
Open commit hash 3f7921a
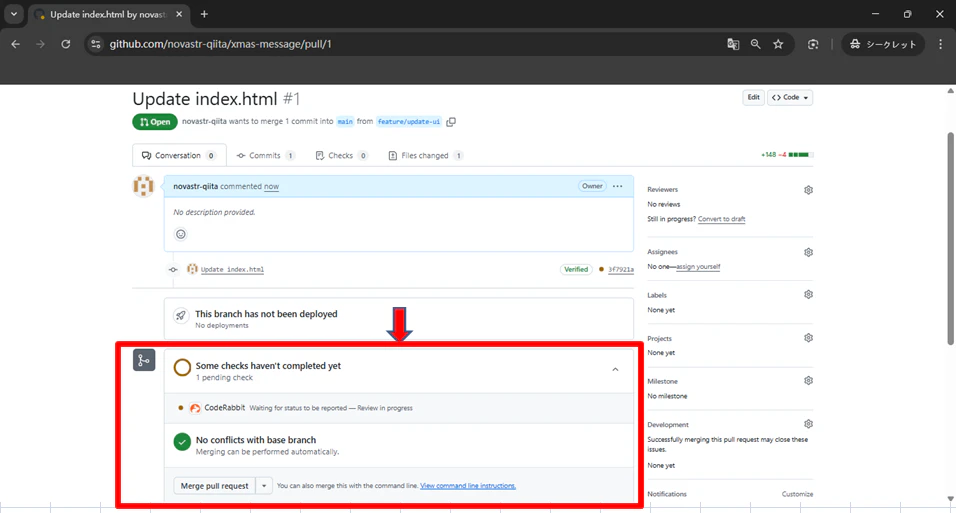621,270
